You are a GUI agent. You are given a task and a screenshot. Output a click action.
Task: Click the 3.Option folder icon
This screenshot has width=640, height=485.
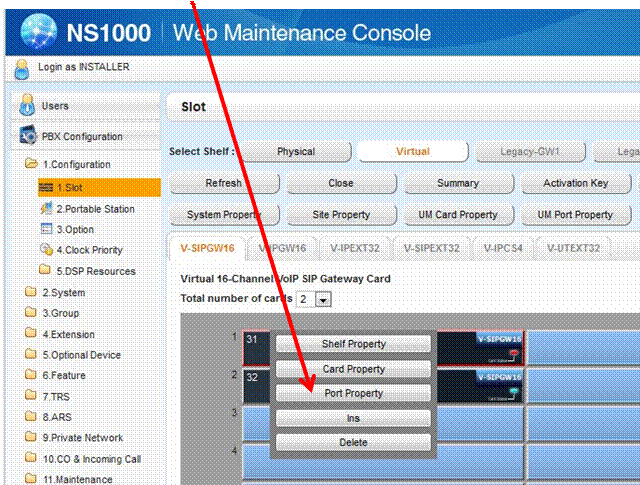tap(45, 230)
